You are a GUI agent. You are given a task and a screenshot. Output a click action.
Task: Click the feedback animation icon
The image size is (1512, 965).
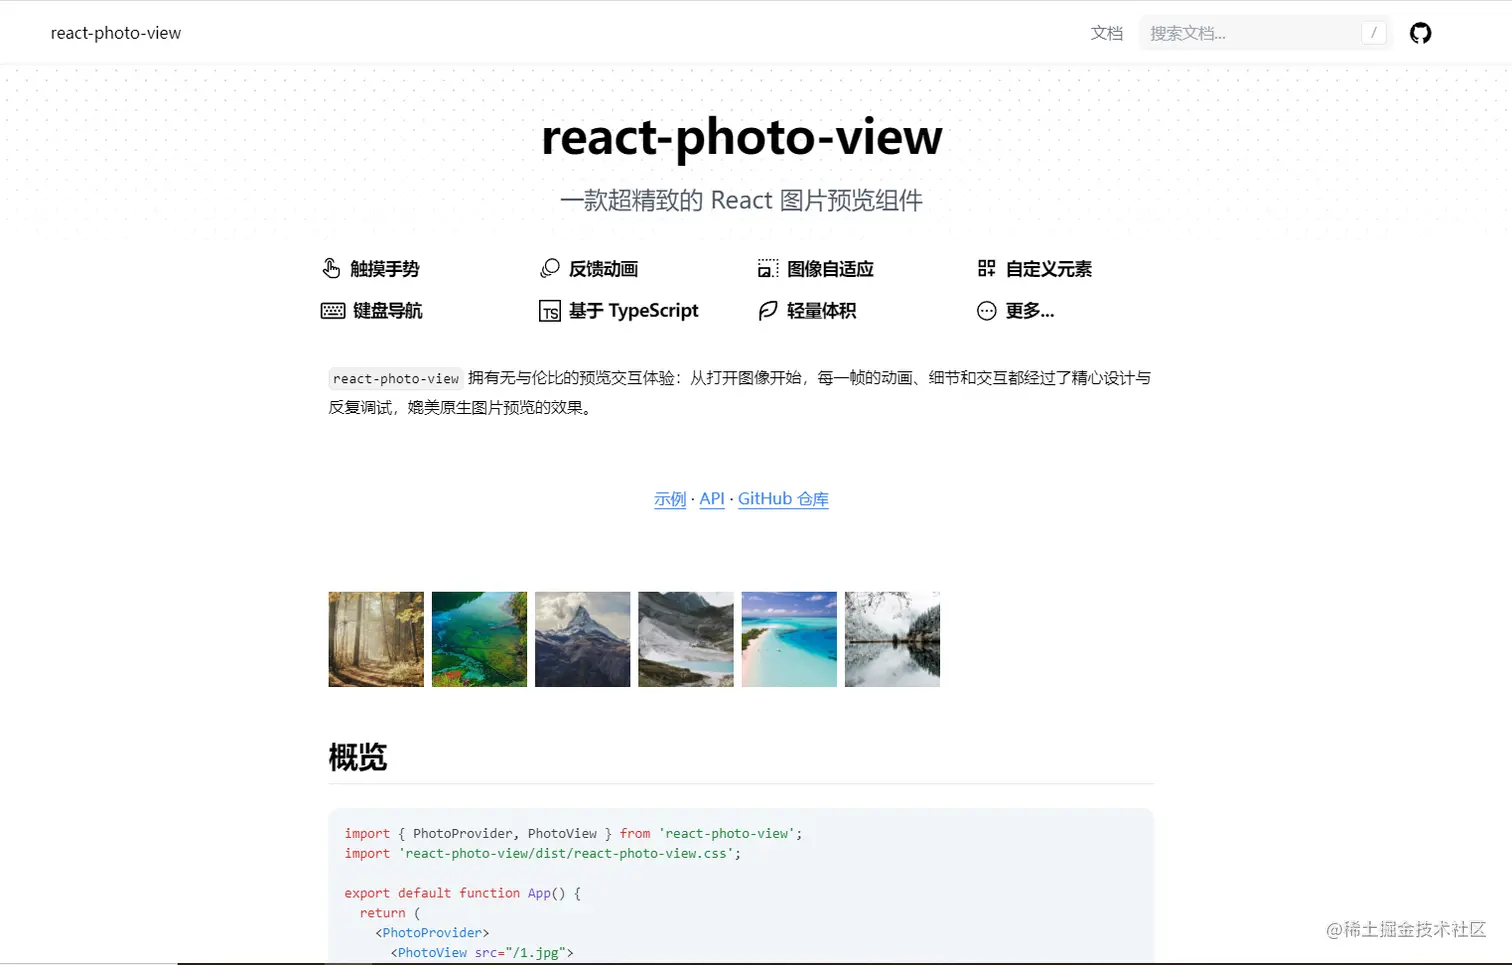(549, 268)
